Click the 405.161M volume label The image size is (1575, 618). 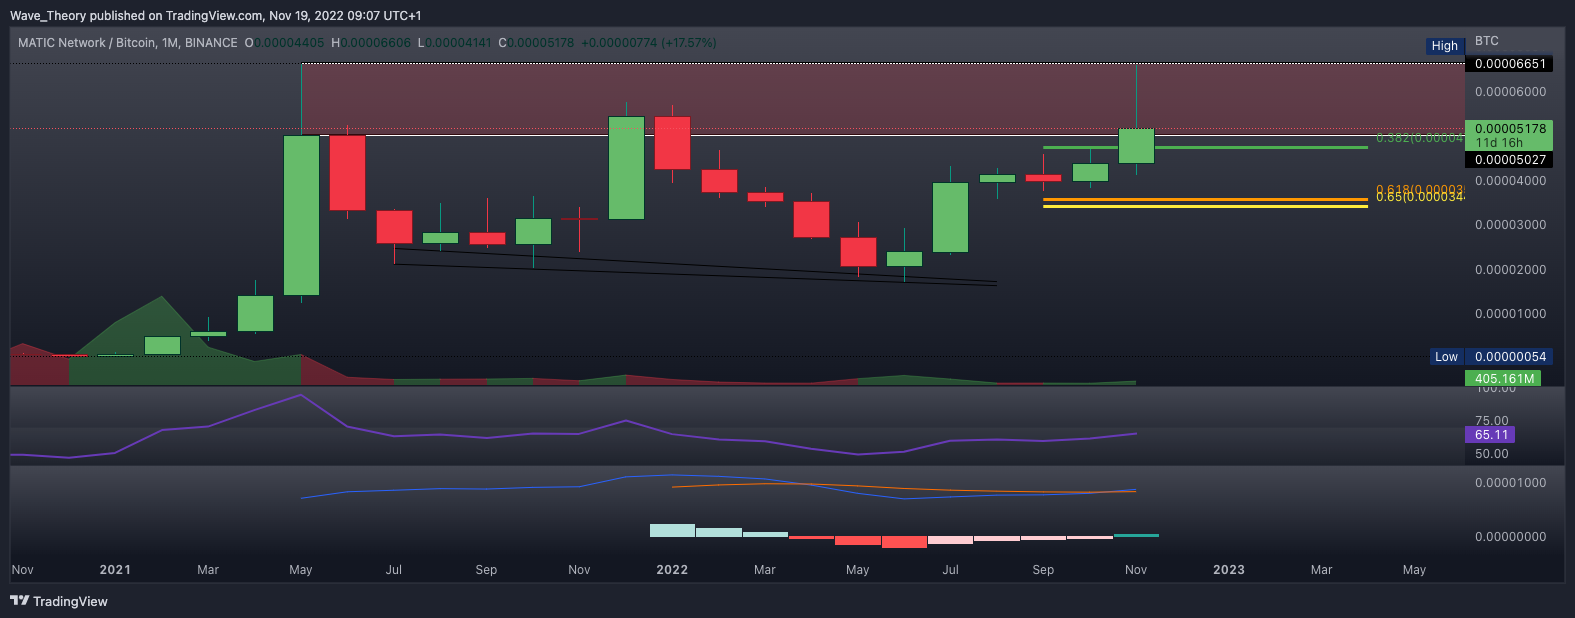[1504, 379]
